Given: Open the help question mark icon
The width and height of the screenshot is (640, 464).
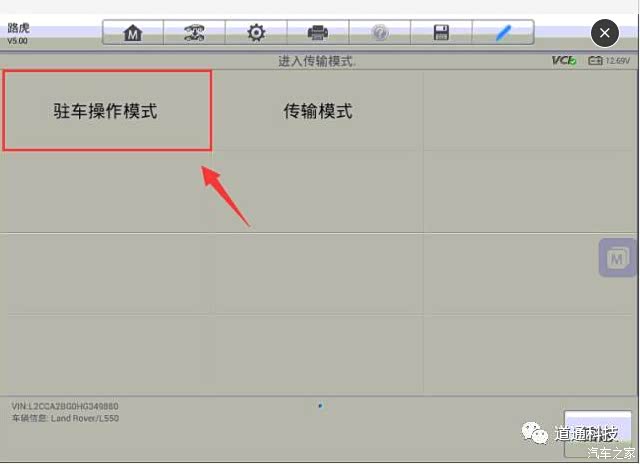Looking at the screenshot, I should [380, 32].
